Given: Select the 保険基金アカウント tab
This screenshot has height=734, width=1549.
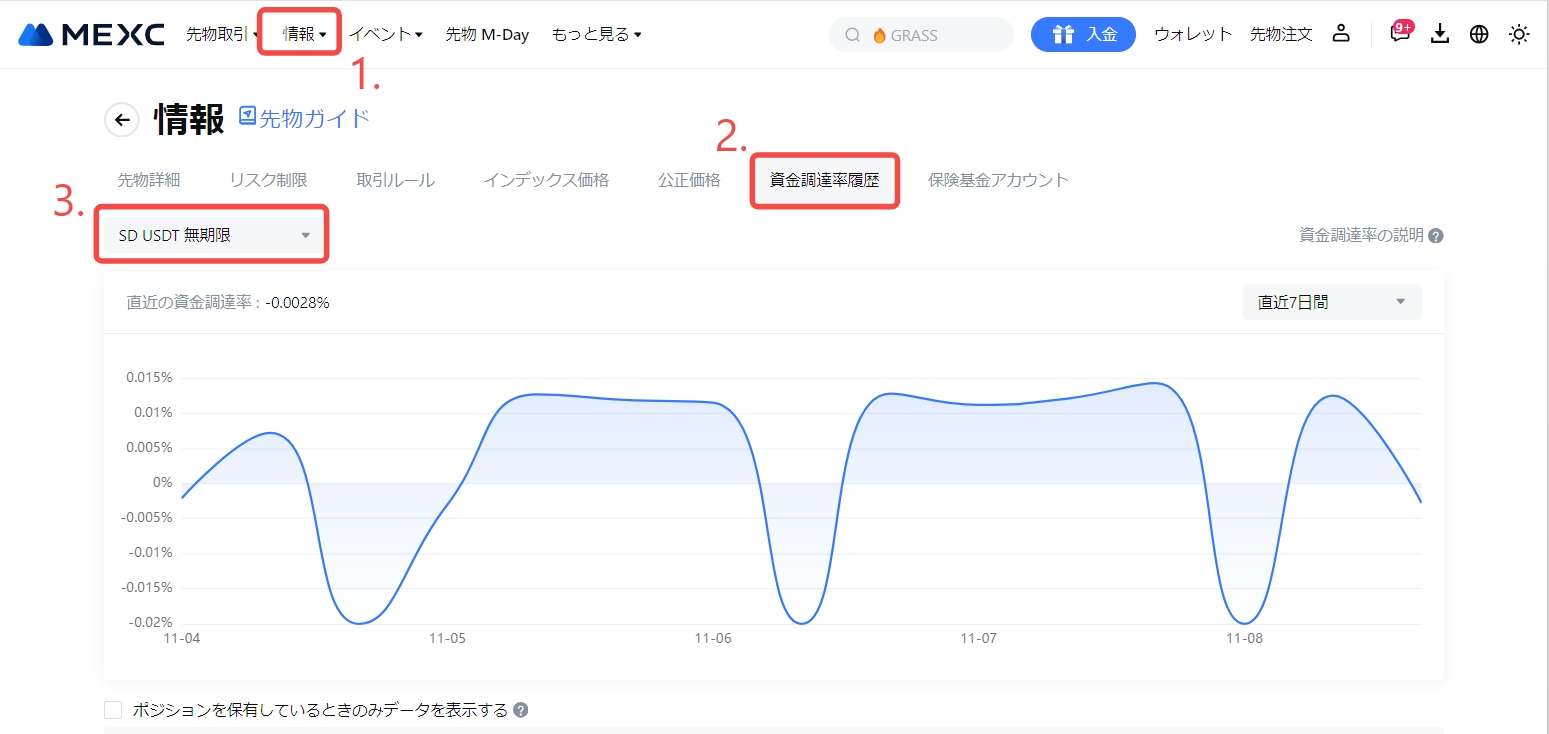Looking at the screenshot, I should pos(998,180).
